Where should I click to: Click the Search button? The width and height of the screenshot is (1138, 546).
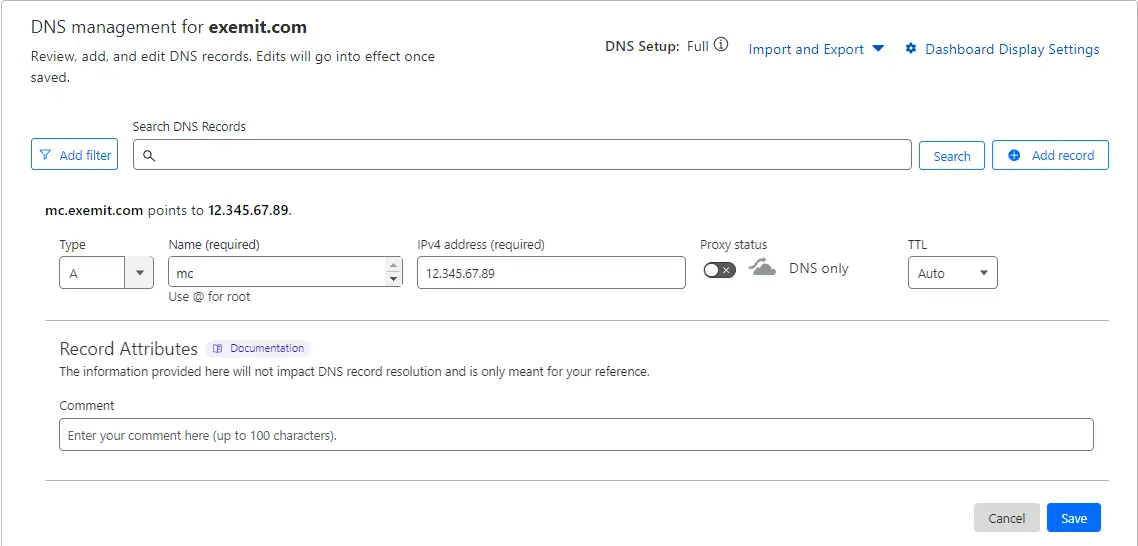[x=951, y=155]
